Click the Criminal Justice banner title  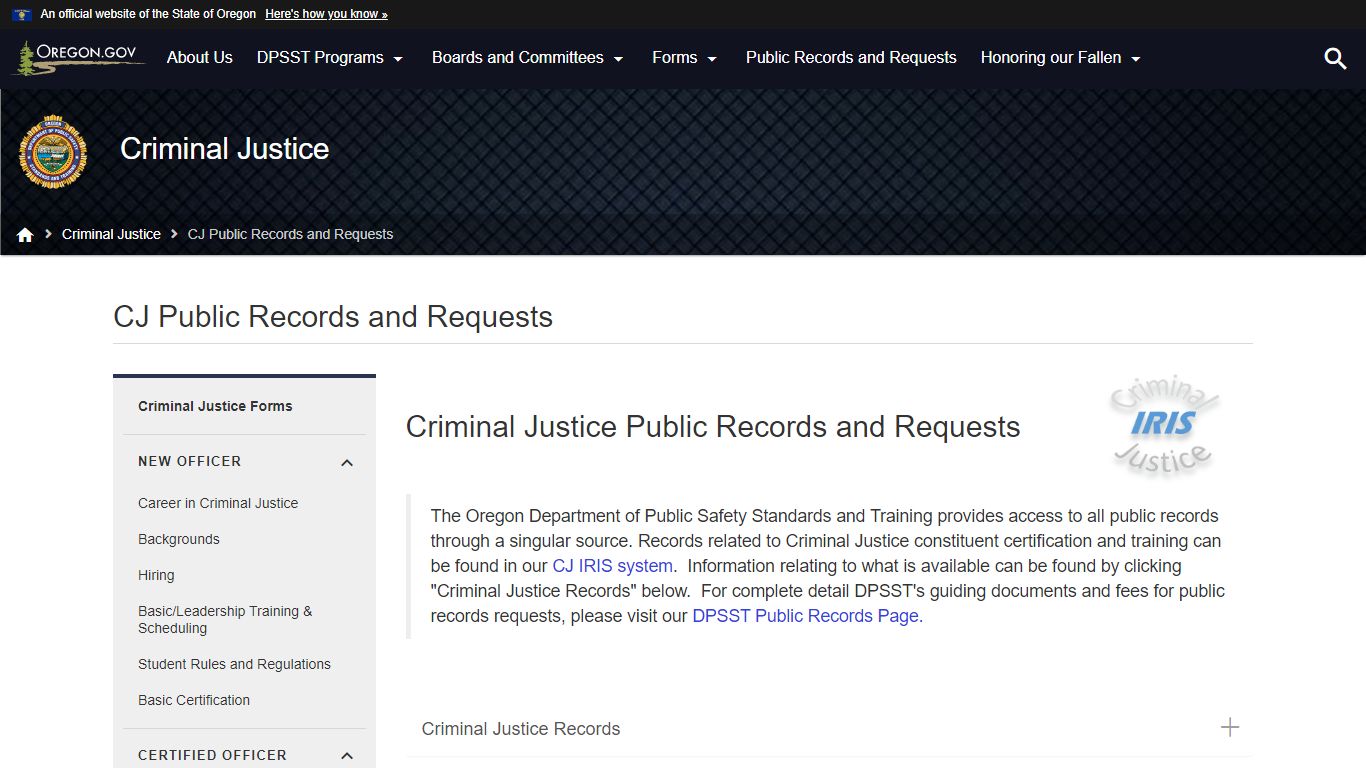tap(225, 149)
